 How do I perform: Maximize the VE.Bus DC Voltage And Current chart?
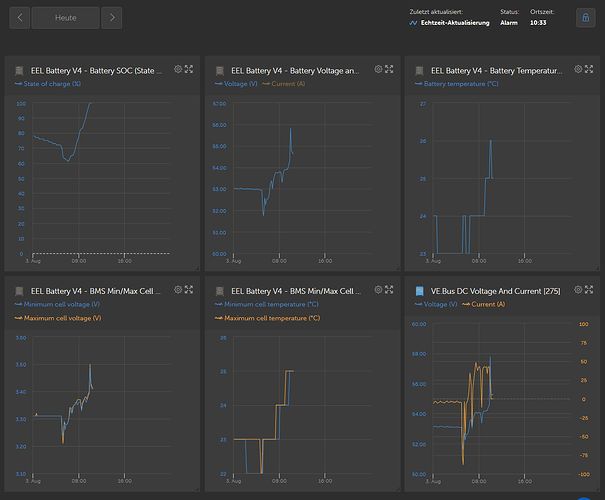[590, 289]
